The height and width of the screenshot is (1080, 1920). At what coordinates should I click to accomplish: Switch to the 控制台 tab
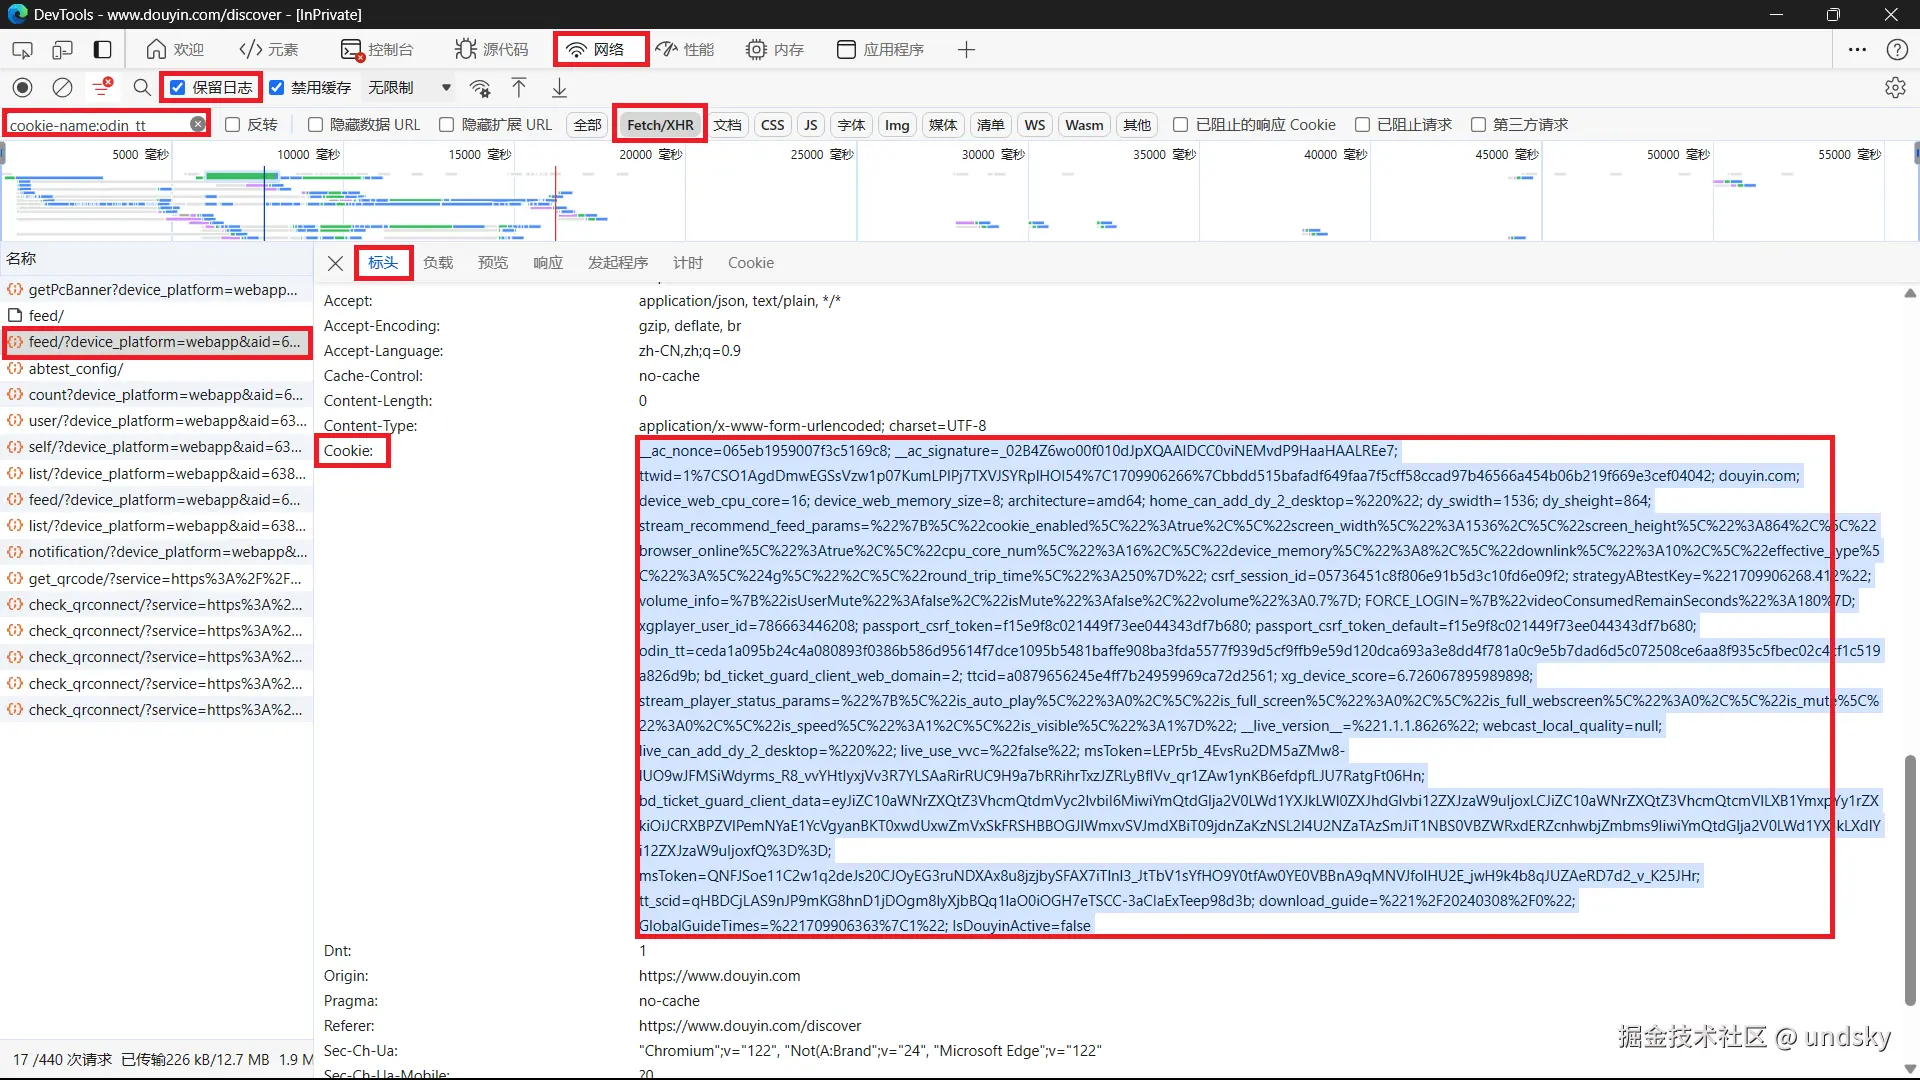(377, 49)
